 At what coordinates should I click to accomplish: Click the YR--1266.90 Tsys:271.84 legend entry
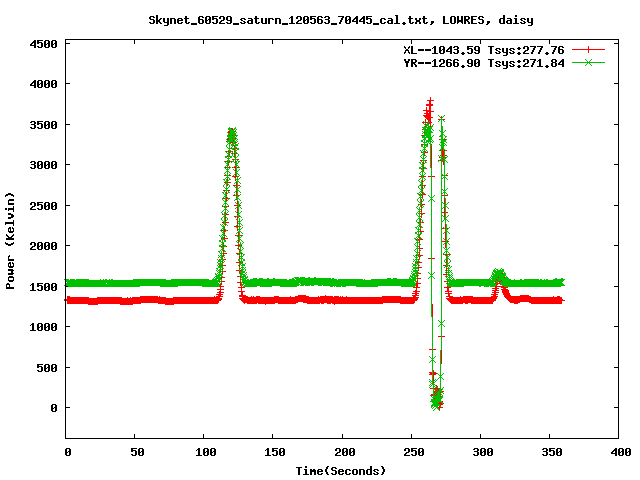(x=484, y=63)
